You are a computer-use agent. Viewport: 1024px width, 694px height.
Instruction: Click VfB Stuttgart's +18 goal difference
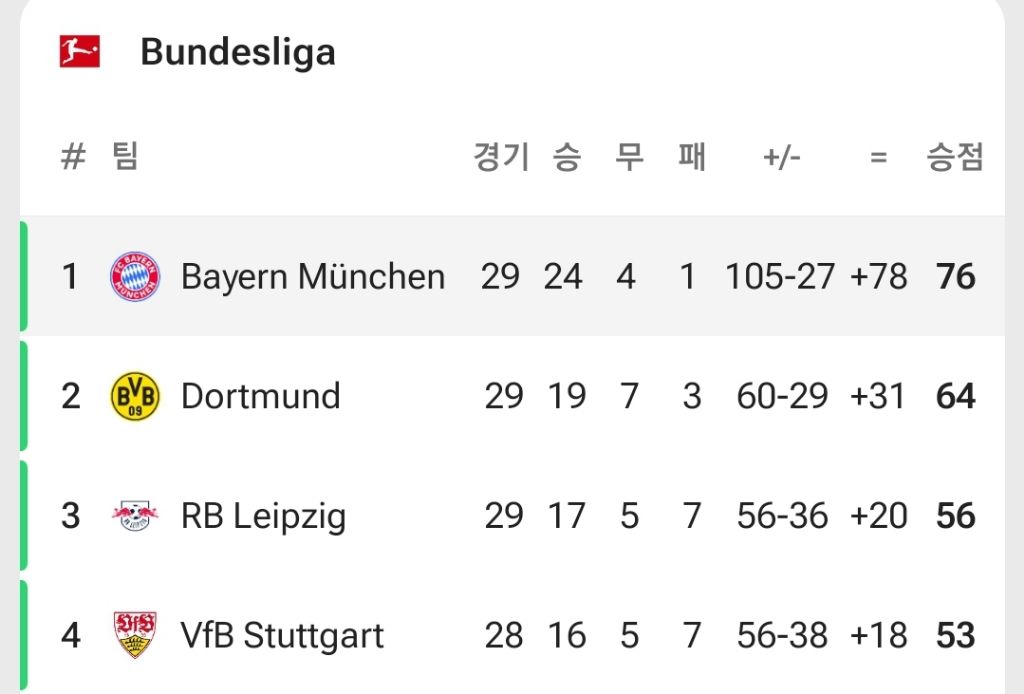pyautogui.click(x=879, y=635)
